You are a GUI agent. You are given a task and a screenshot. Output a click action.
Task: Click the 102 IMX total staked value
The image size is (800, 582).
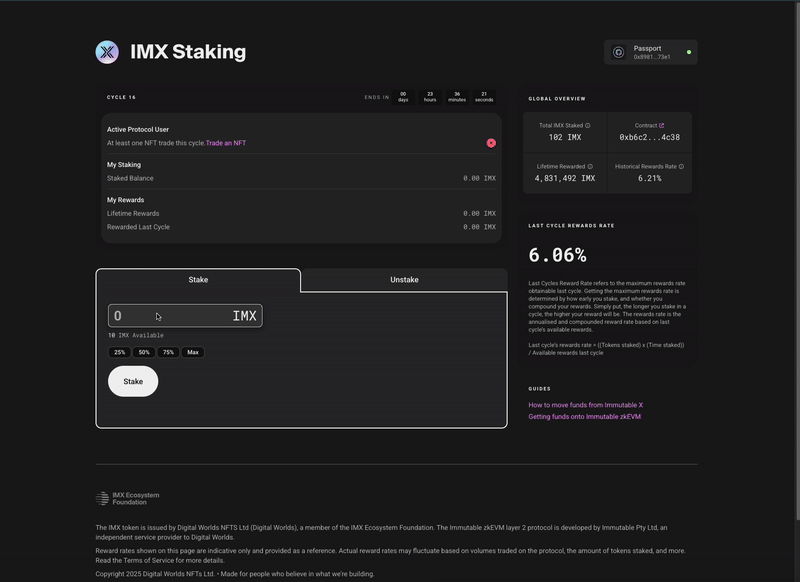[x=565, y=137]
